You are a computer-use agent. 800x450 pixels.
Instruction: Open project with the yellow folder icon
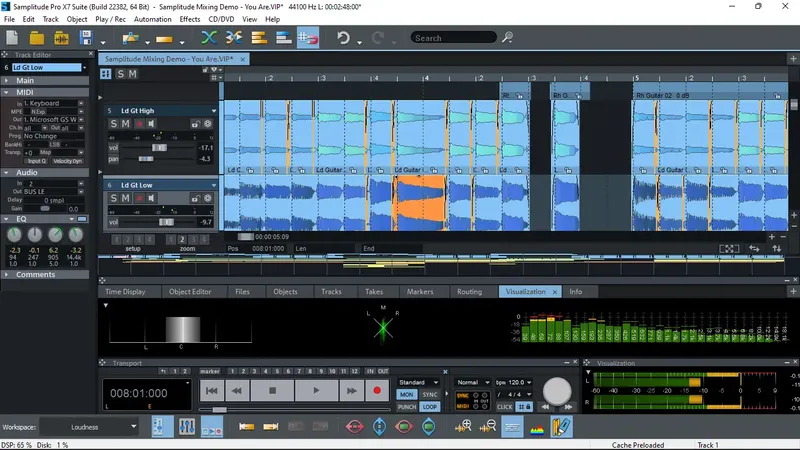click(36, 38)
